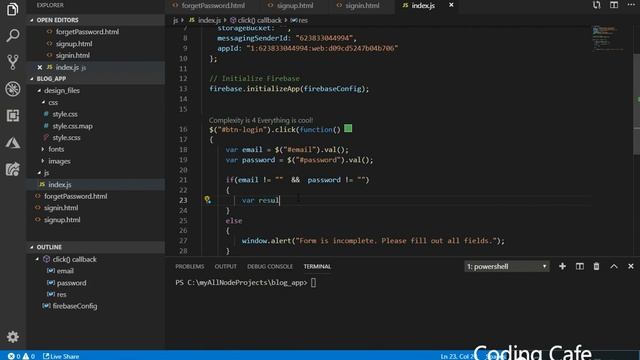Image resolution: width=640 pixels, height=360 pixels.
Task: Jump to email variable in Outline
Action: (65, 271)
